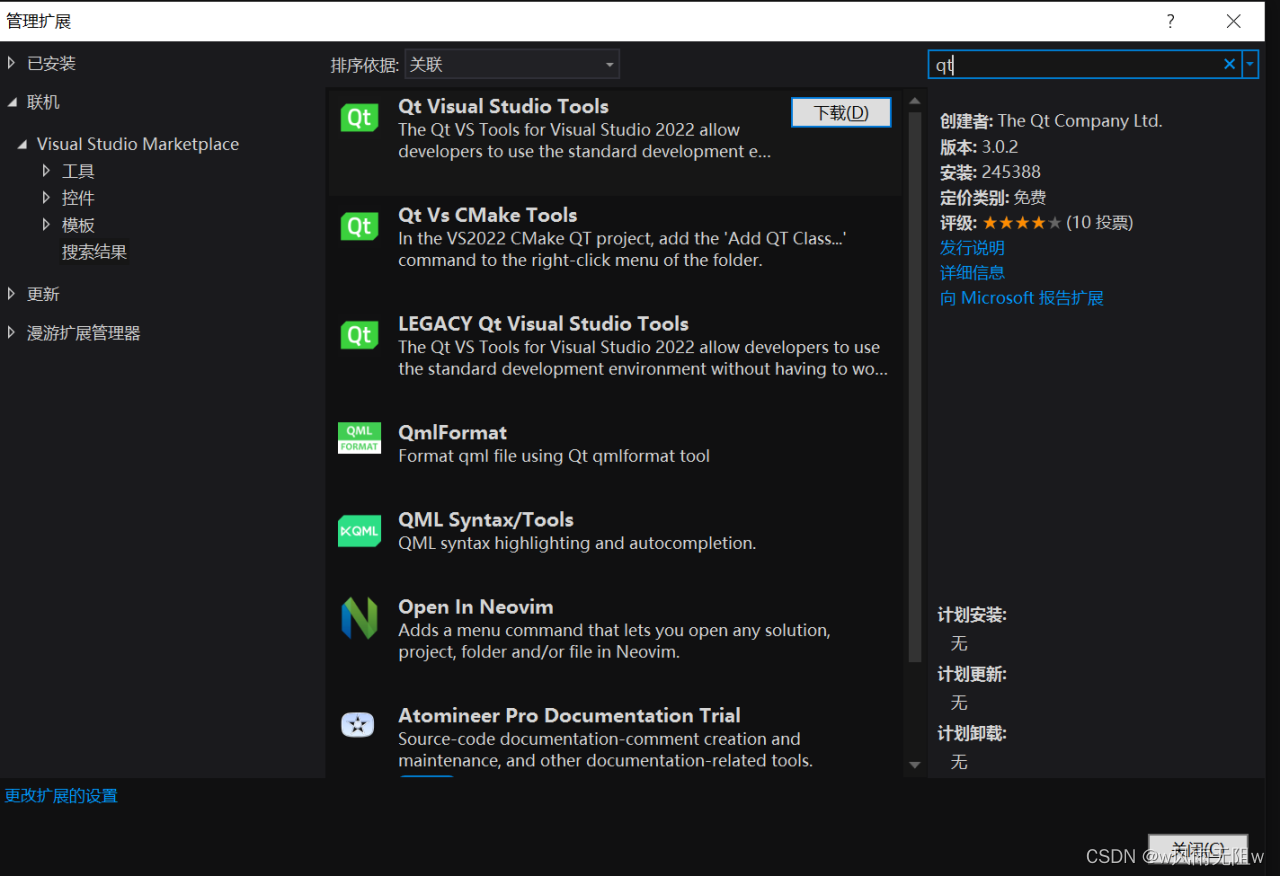Expand the 已安装 node
The image size is (1280, 876).
point(12,63)
